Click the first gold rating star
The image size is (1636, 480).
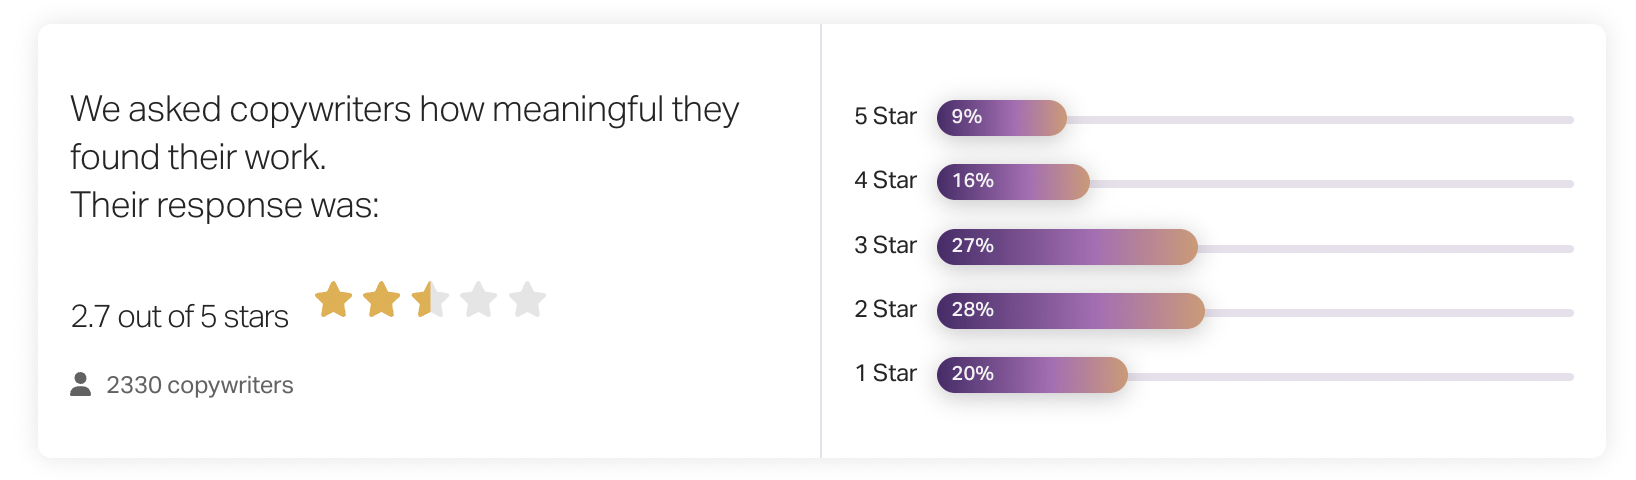point(334,299)
